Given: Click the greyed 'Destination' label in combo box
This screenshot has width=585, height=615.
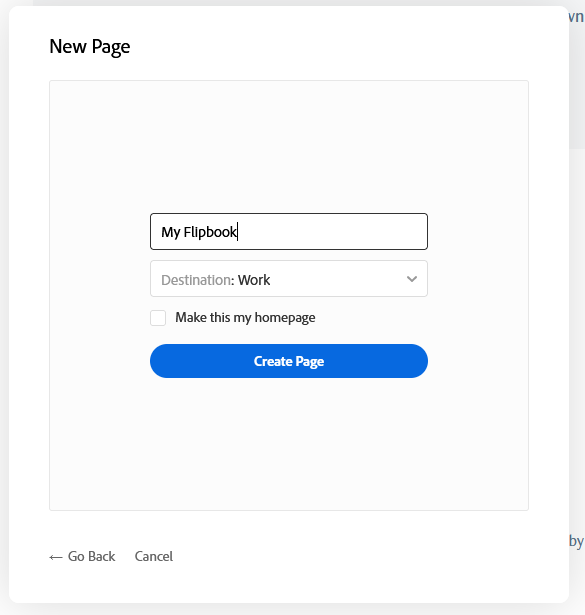Looking at the screenshot, I should click(x=196, y=280).
